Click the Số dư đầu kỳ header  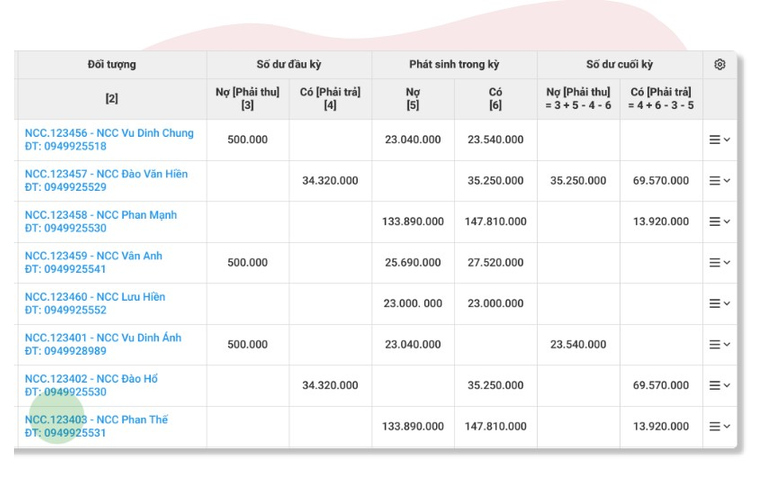pyautogui.click(x=289, y=64)
